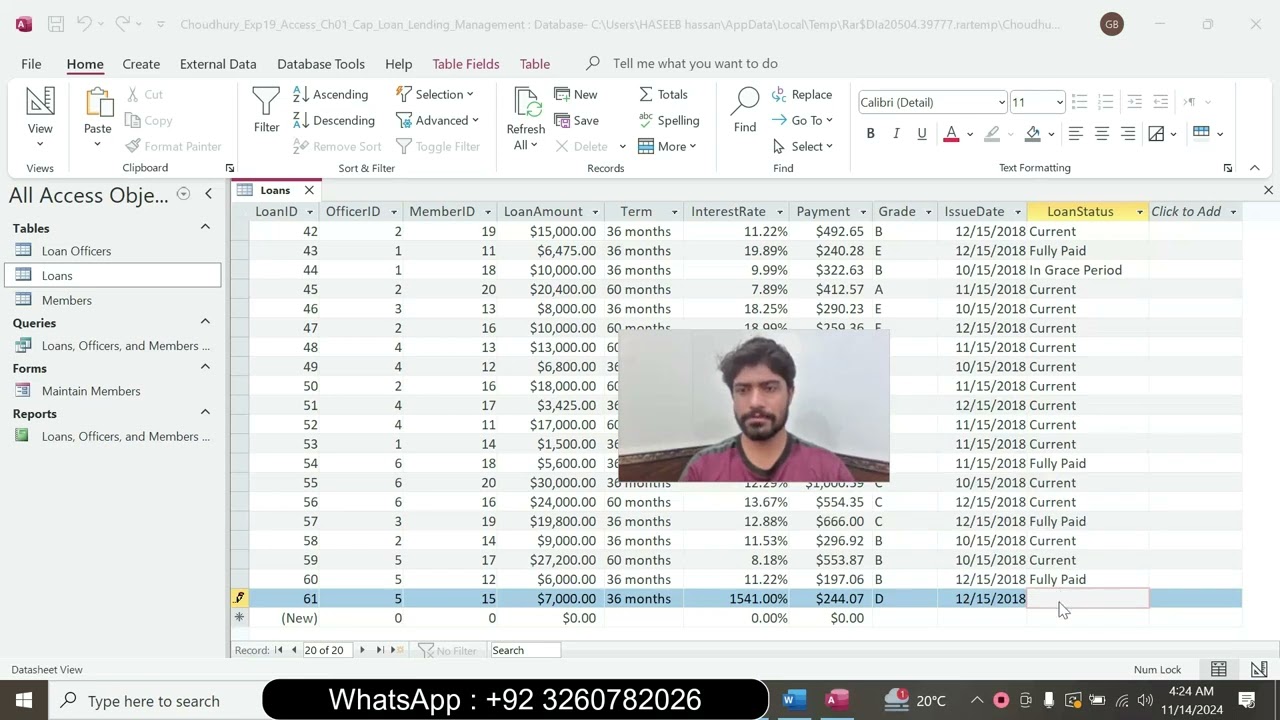
Task: Collapse the Tables group
Action: (205, 228)
